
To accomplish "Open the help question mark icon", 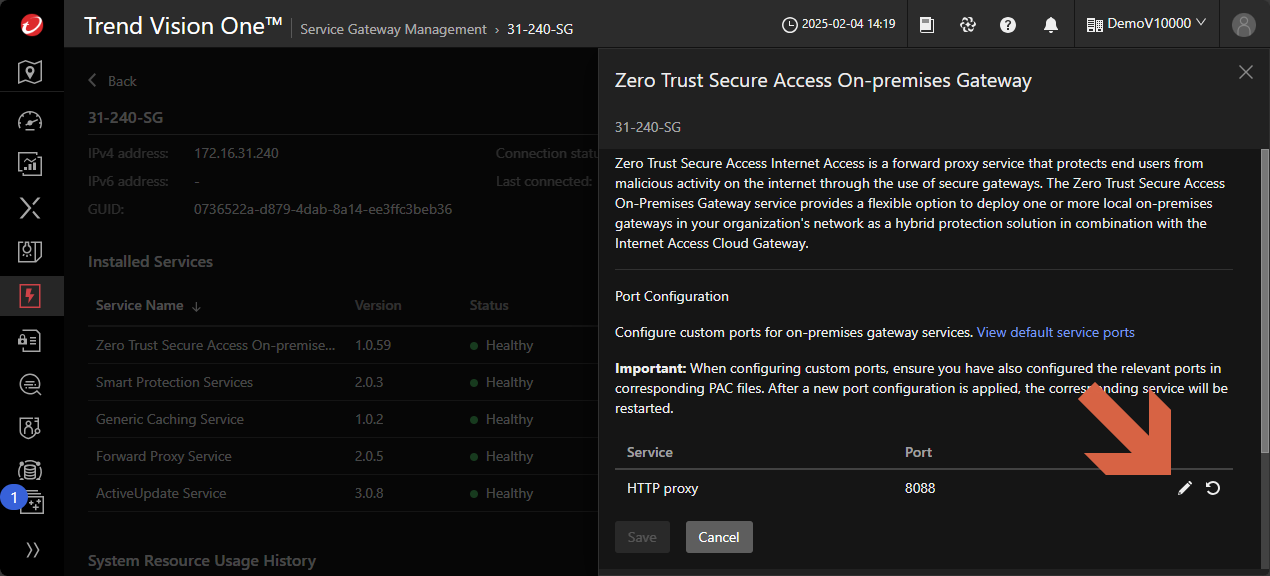I will coord(1008,24).
